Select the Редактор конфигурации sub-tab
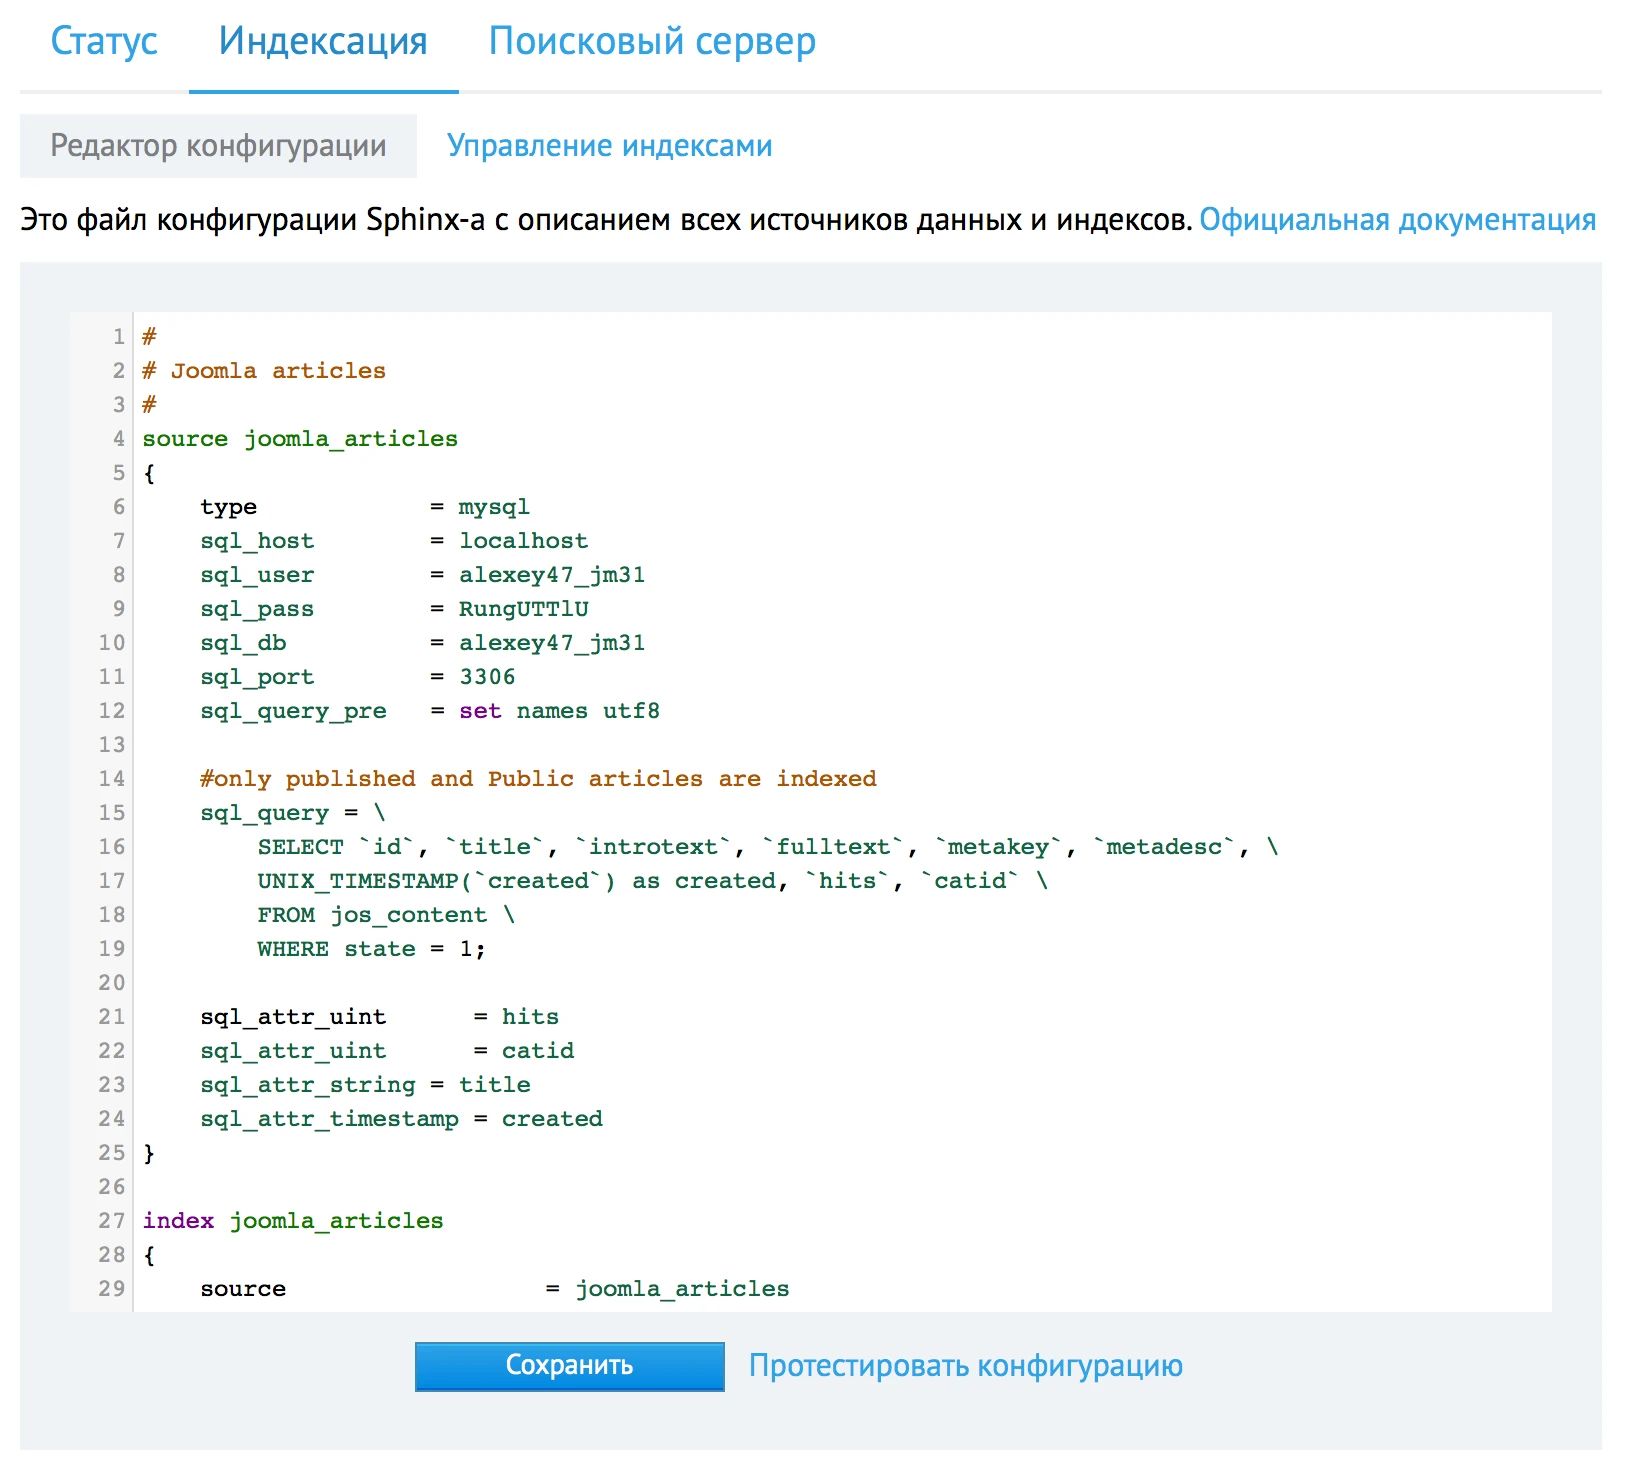 [218, 146]
